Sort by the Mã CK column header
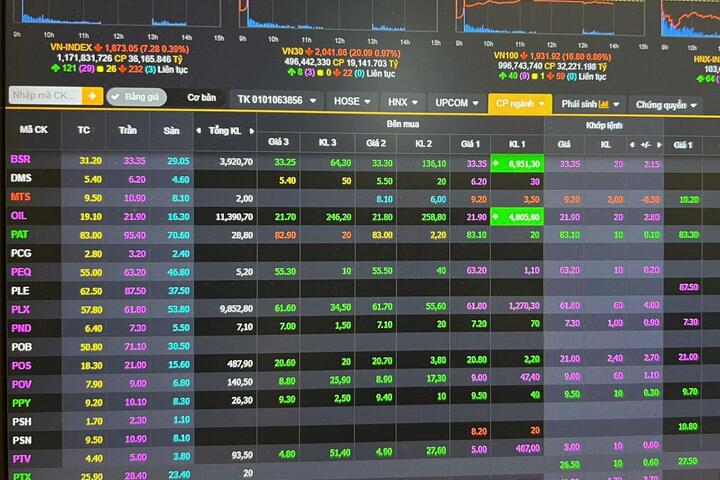720x480 pixels. 33,129
